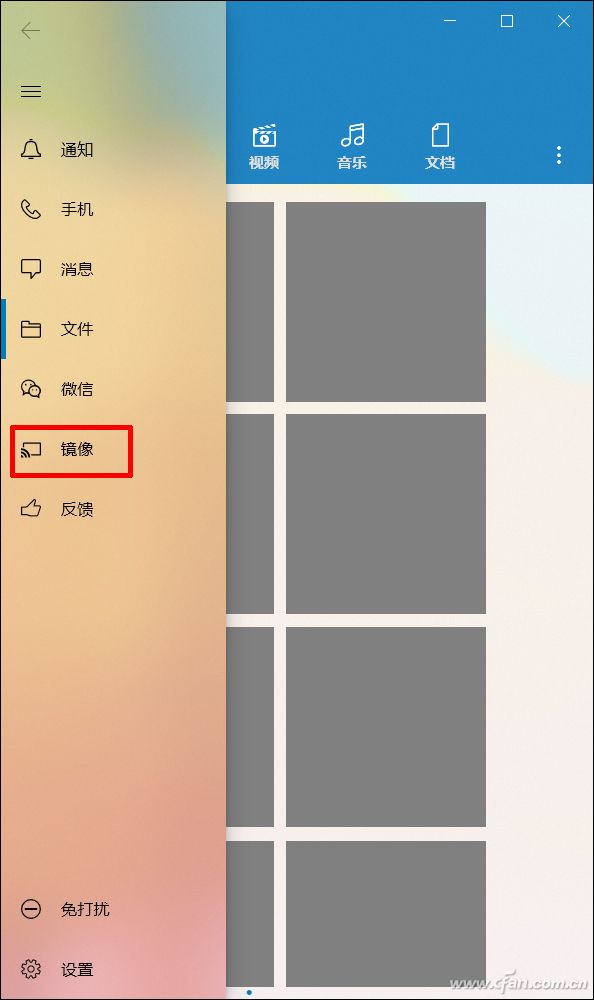The image size is (594, 1000).
Task: Select 手机 phone entry
Action: pos(57,209)
